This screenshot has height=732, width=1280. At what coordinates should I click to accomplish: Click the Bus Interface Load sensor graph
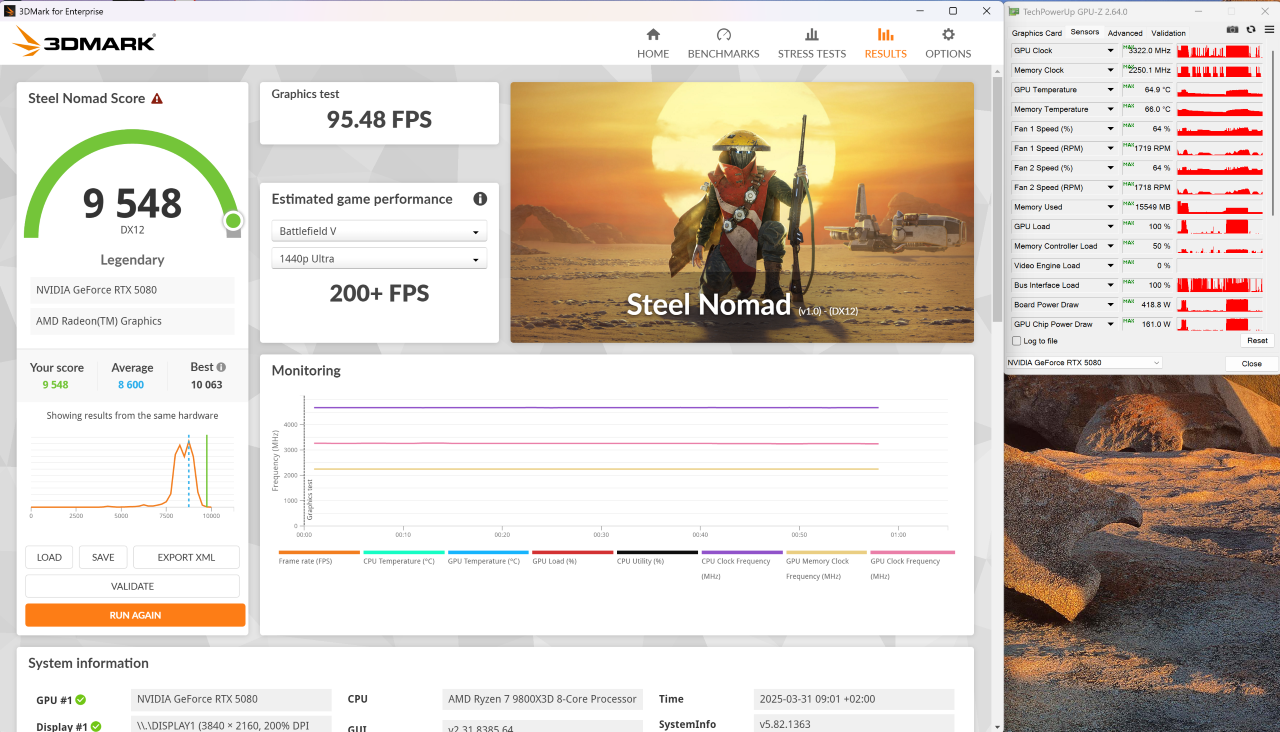(1220, 285)
